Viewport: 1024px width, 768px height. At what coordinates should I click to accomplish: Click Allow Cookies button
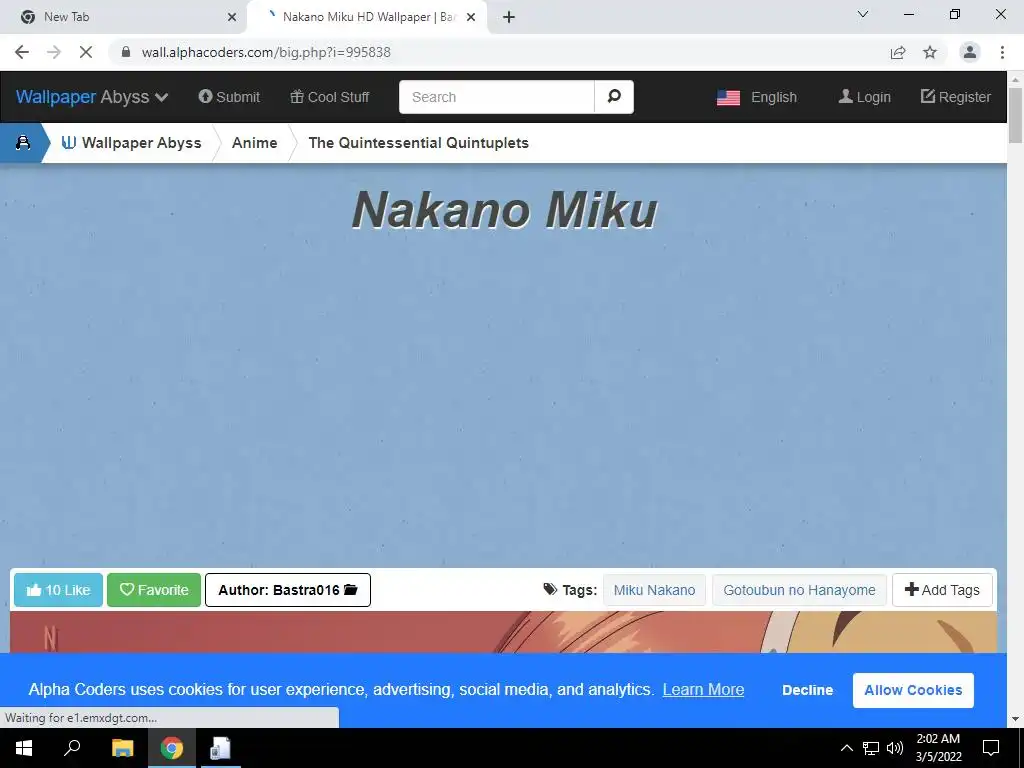[x=913, y=690]
